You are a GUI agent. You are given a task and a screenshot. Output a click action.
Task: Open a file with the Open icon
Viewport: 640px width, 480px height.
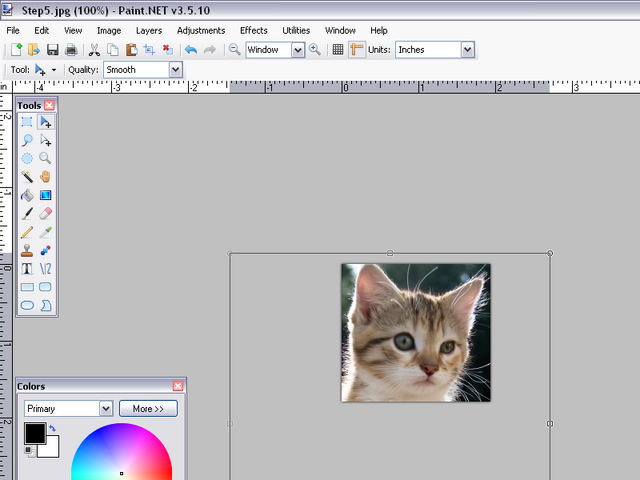(34, 50)
